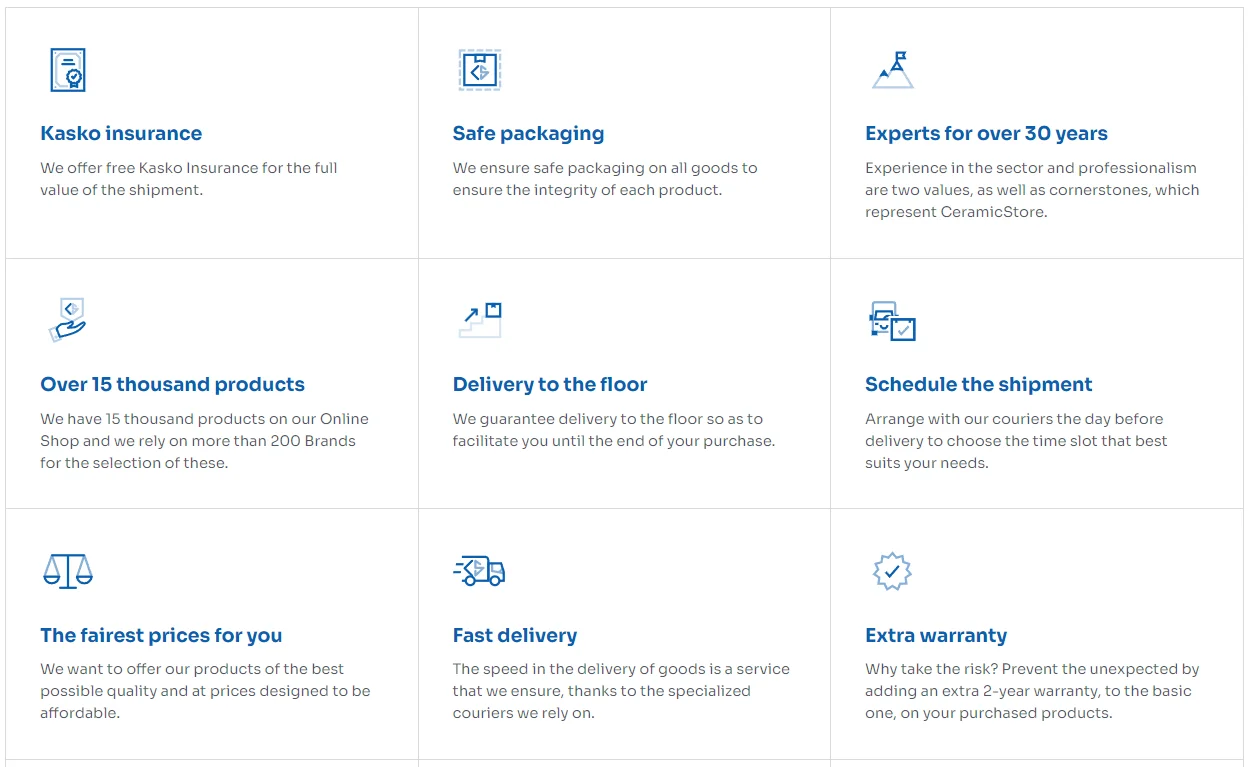This screenshot has width=1250, height=767.
Task: Click The fairest prices for you heading
Action: [161, 636]
